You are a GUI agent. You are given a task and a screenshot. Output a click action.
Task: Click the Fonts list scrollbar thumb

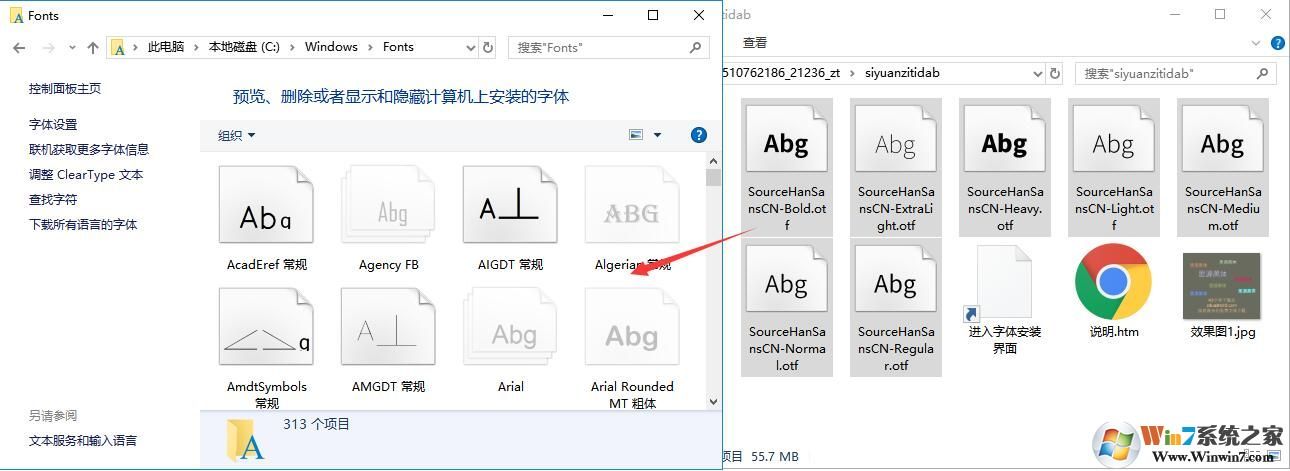point(713,178)
